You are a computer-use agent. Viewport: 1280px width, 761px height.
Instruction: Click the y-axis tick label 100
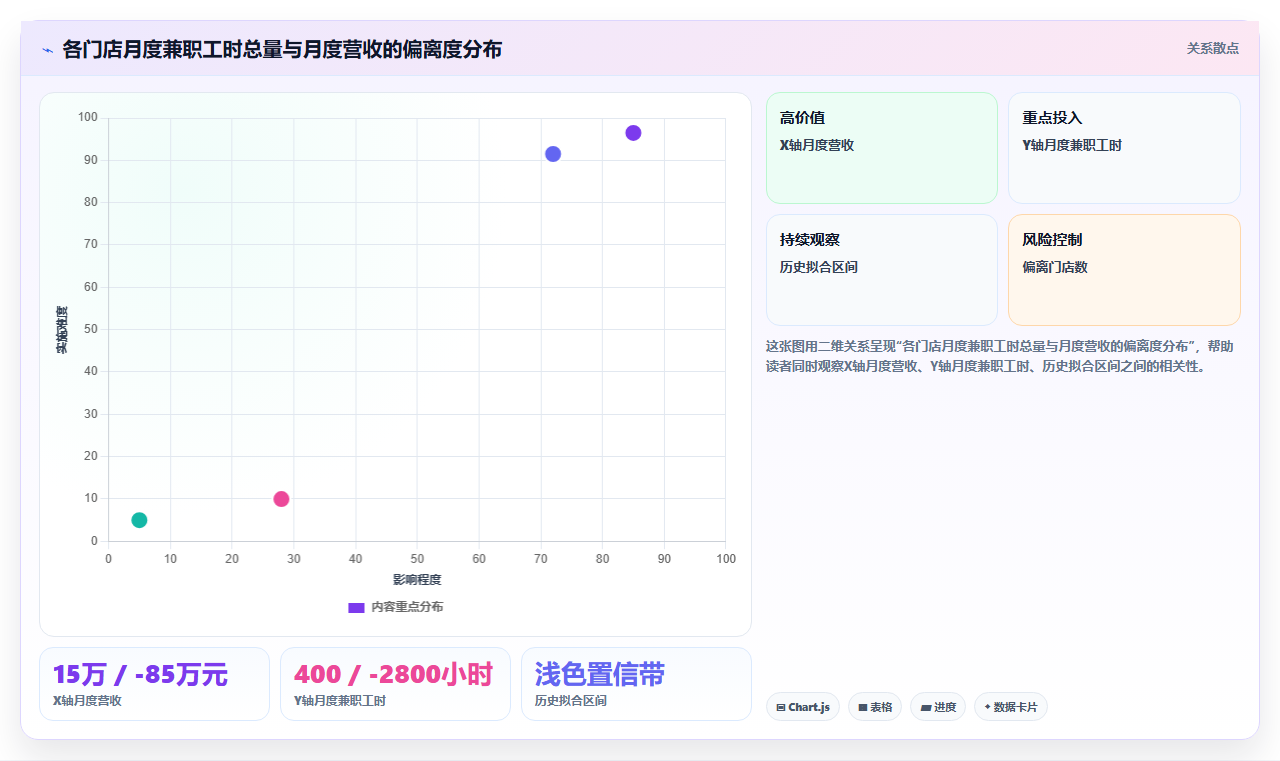[88, 118]
